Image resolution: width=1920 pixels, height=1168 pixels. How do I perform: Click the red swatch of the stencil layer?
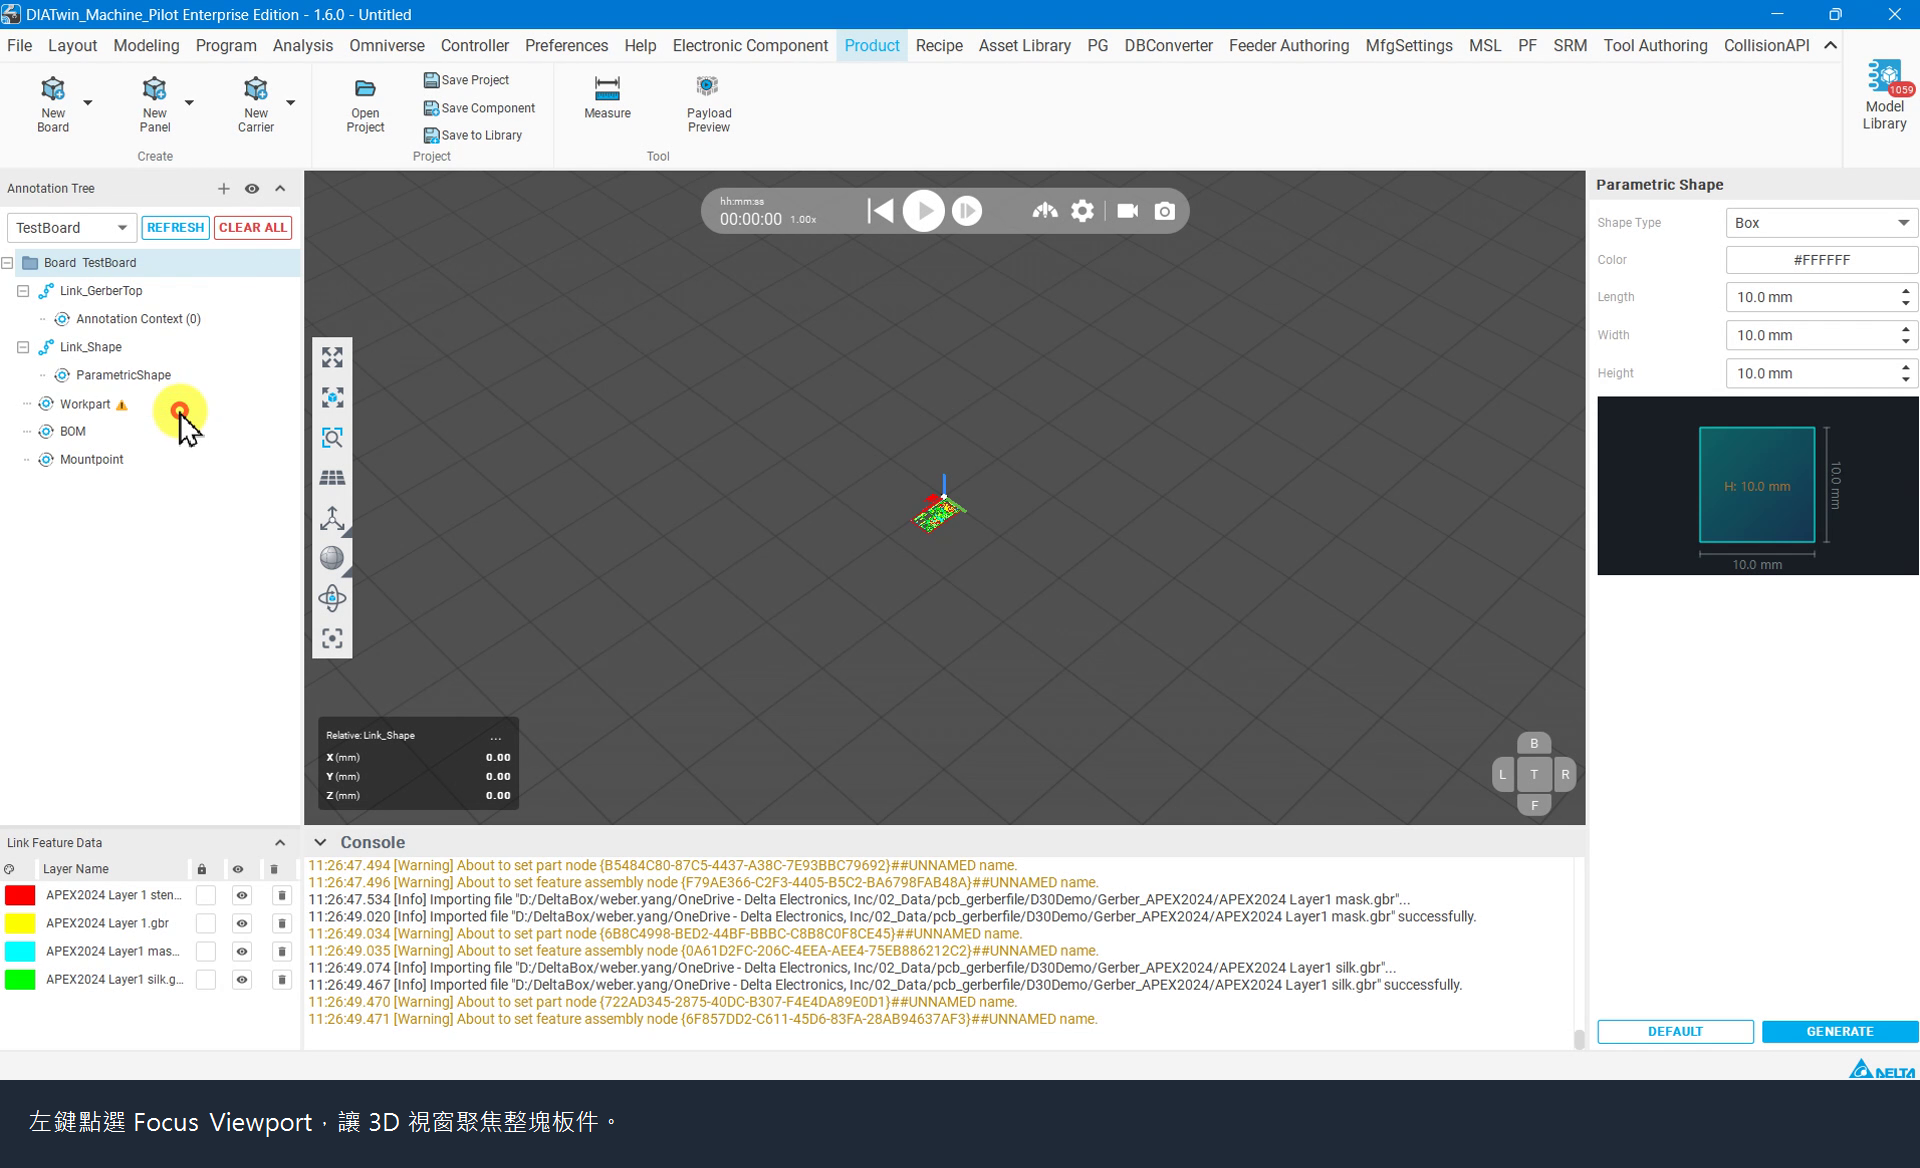[20, 895]
